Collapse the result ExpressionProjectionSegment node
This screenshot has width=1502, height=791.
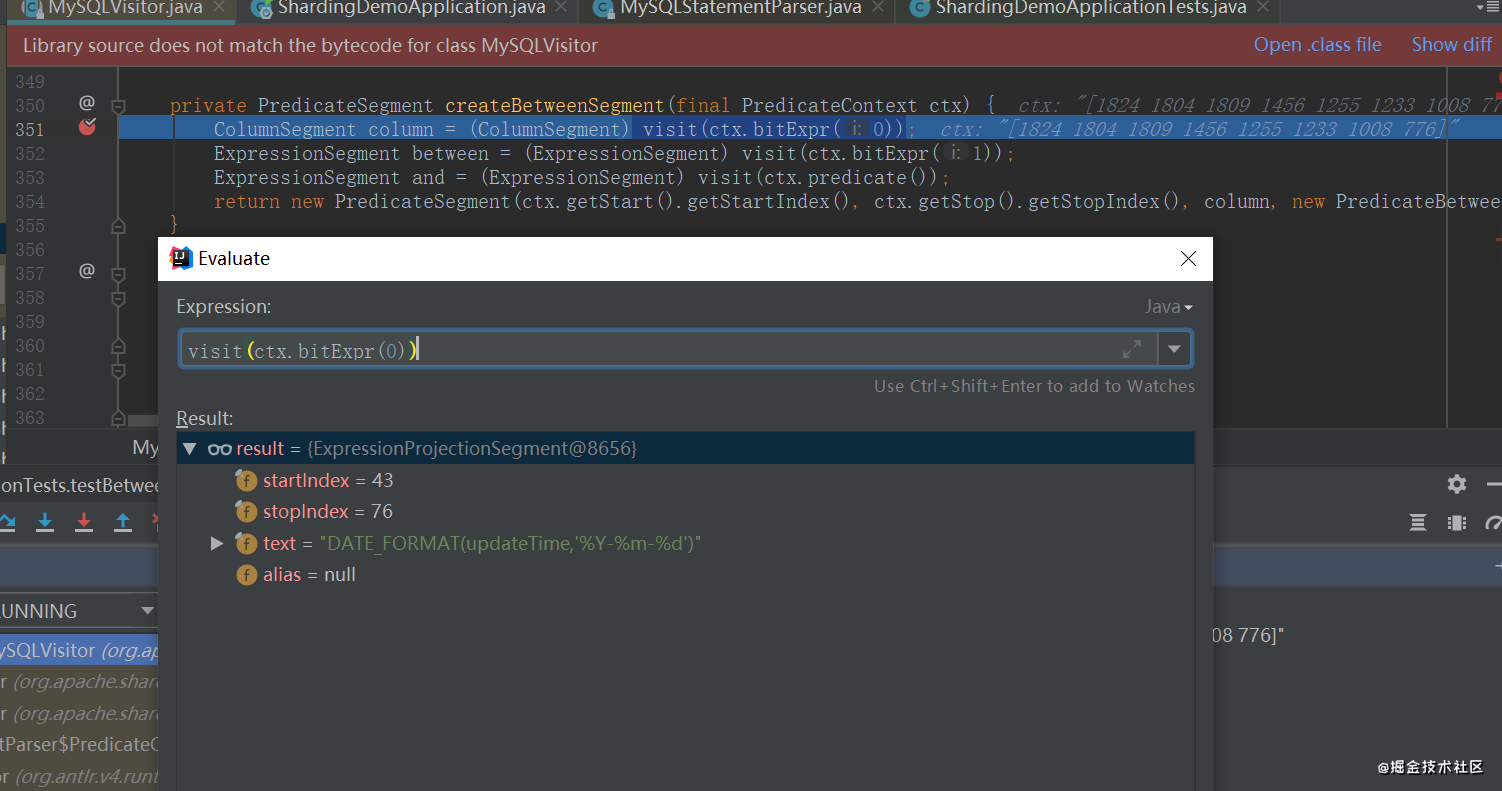(x=190, y=448)
